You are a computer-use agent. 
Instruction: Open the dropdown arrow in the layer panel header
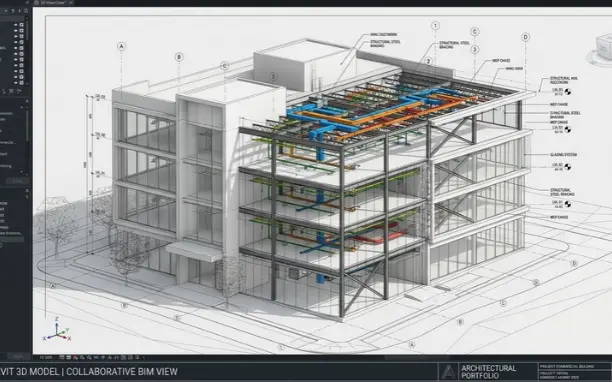[6, 11]
